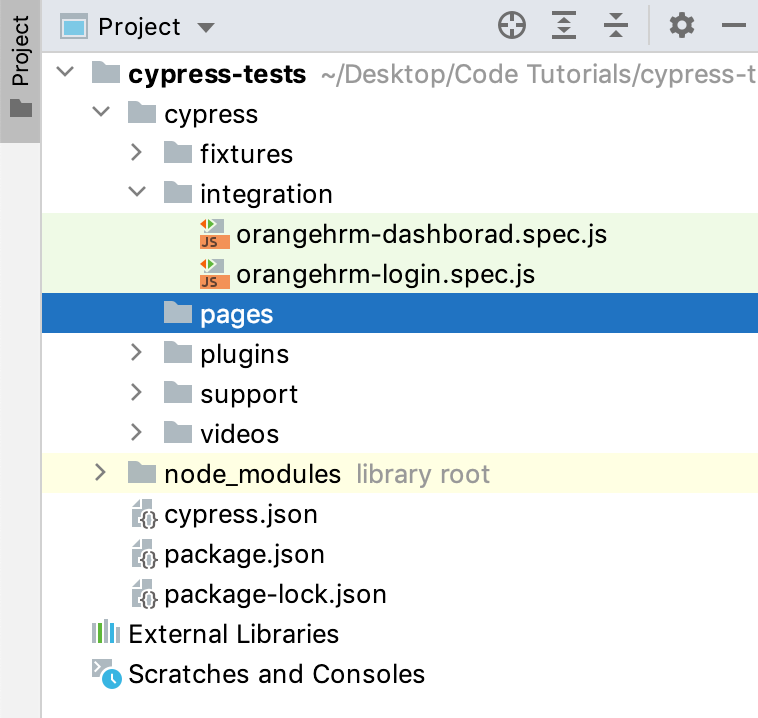Click the Expand All toolbar icon
This screenshot has height=718, width=758.
[x=565, y=26]
